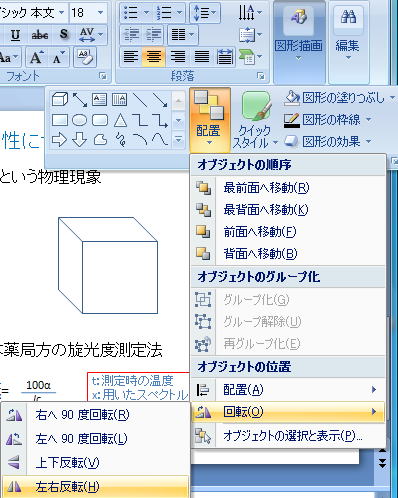Open クイックスタイル quick styles

tap(255, 120)
